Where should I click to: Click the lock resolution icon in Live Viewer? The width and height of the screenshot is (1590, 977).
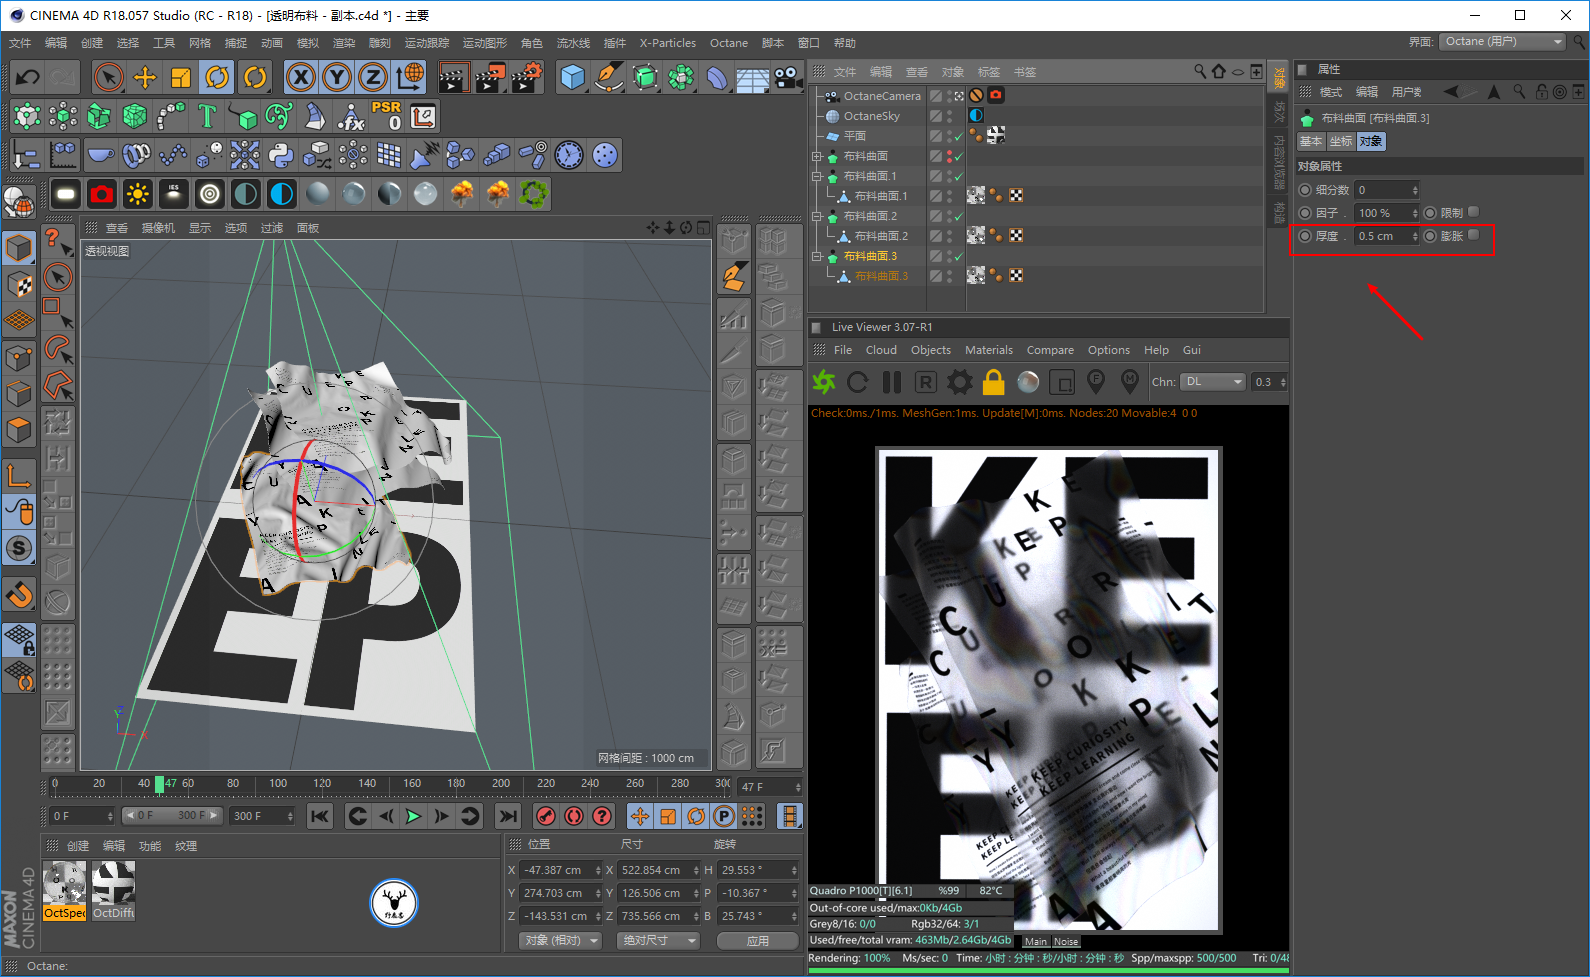pos(993,382)
